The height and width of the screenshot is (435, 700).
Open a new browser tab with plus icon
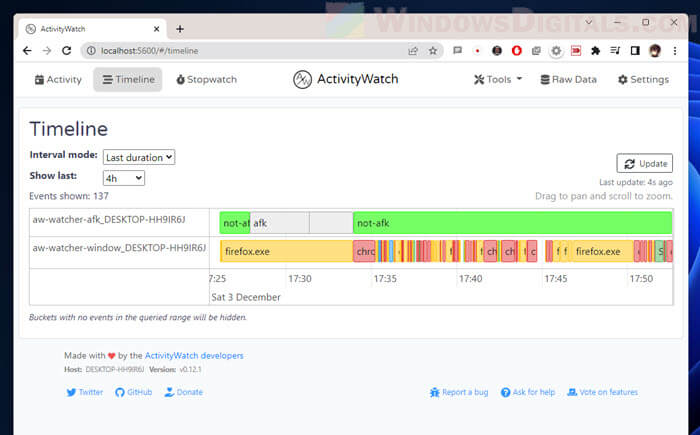(x=180, y=29)
